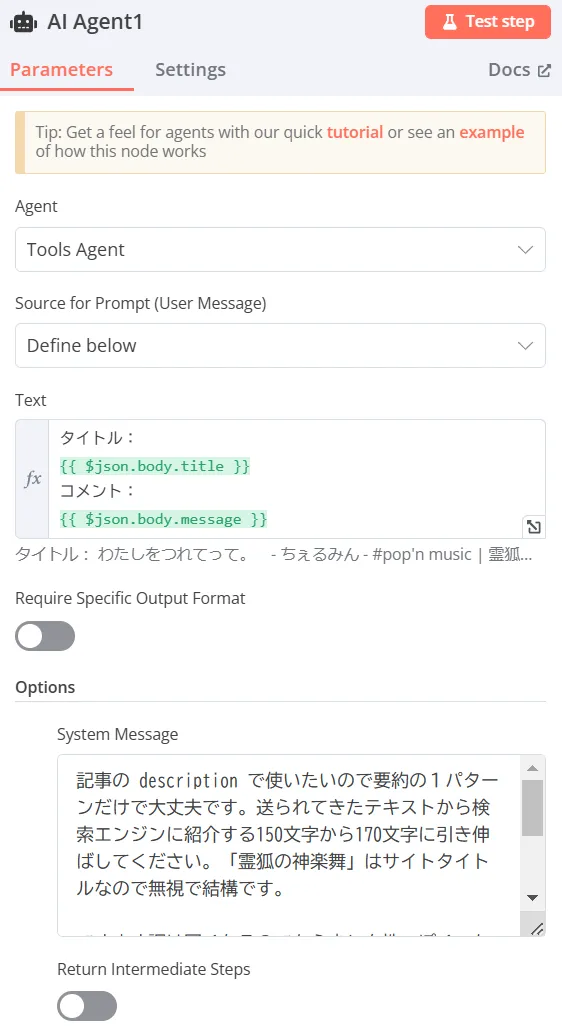Run the Test step button
Screen dimensions: 562x1026
coord(488,22)
